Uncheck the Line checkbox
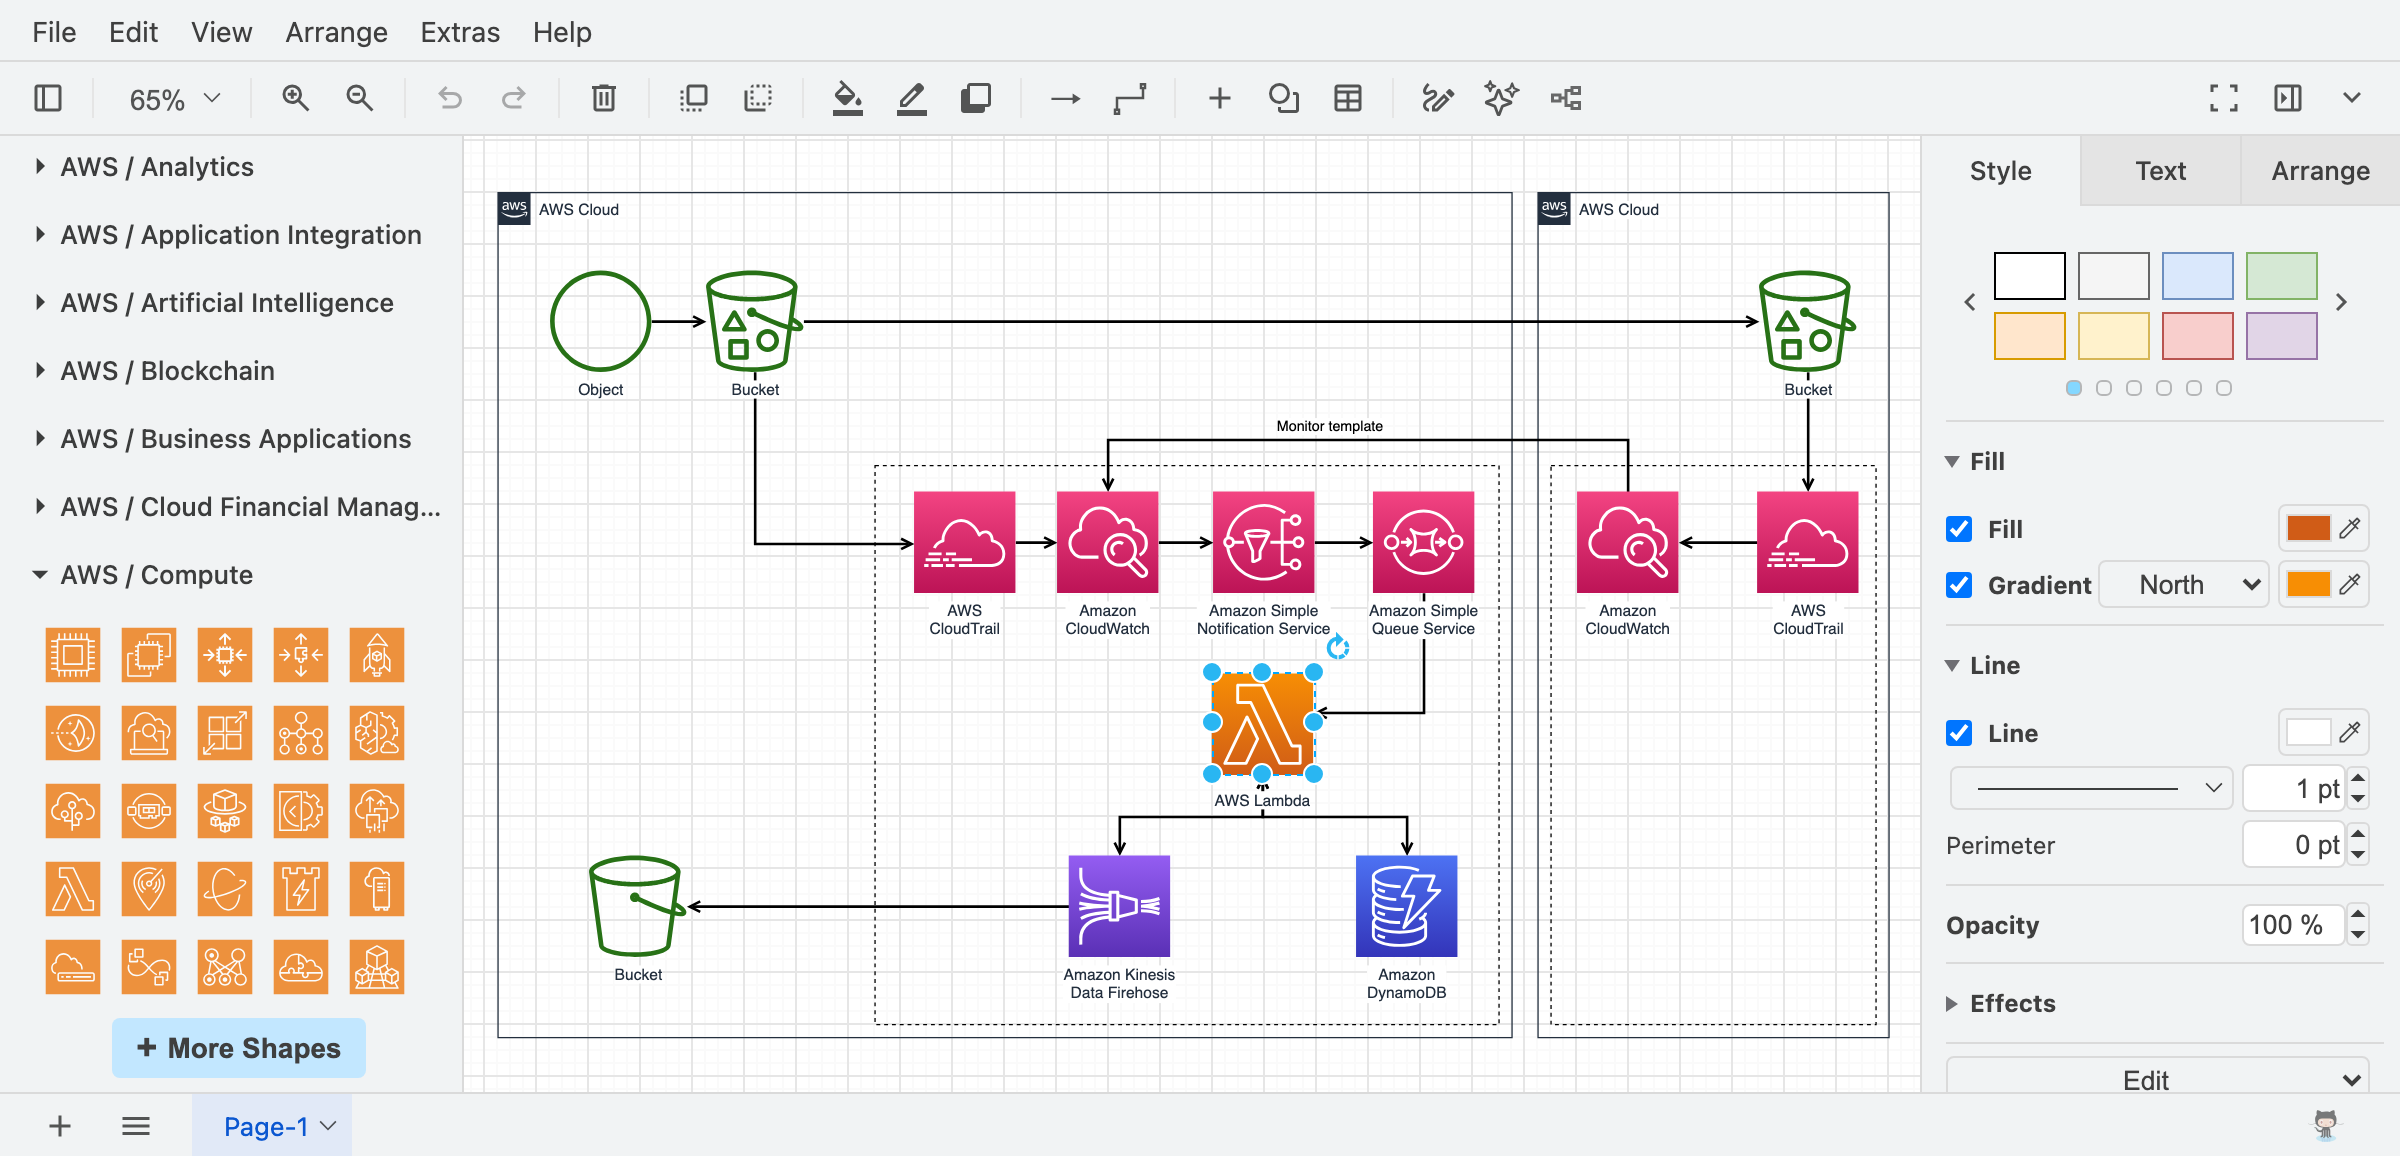 pos(1959,733)
